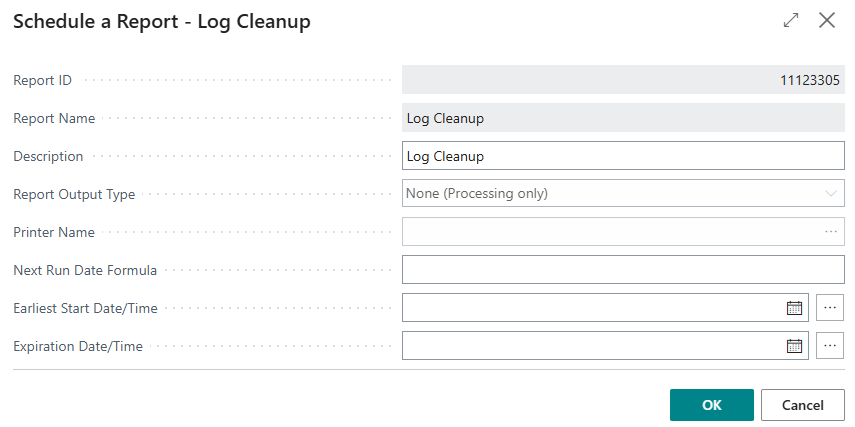Select the Earliest Start Date/Time input box
Viewport: 855px width, 427px height.
click(x=592, y=308)
